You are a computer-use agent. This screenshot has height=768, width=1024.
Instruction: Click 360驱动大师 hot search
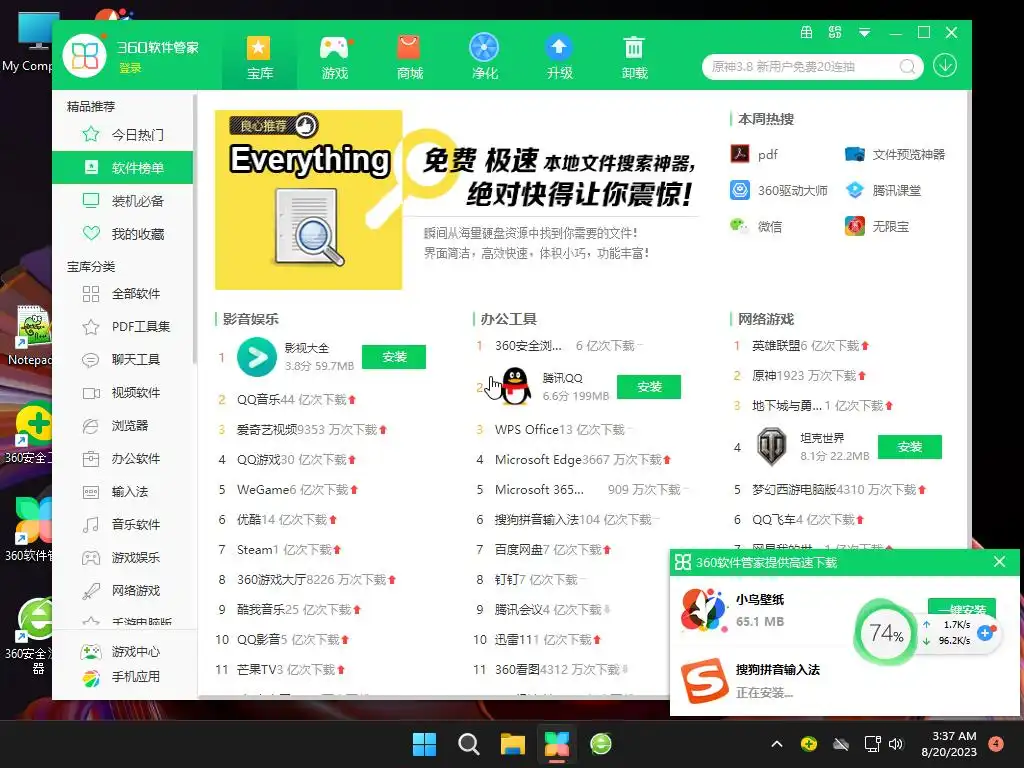[778, 190]
